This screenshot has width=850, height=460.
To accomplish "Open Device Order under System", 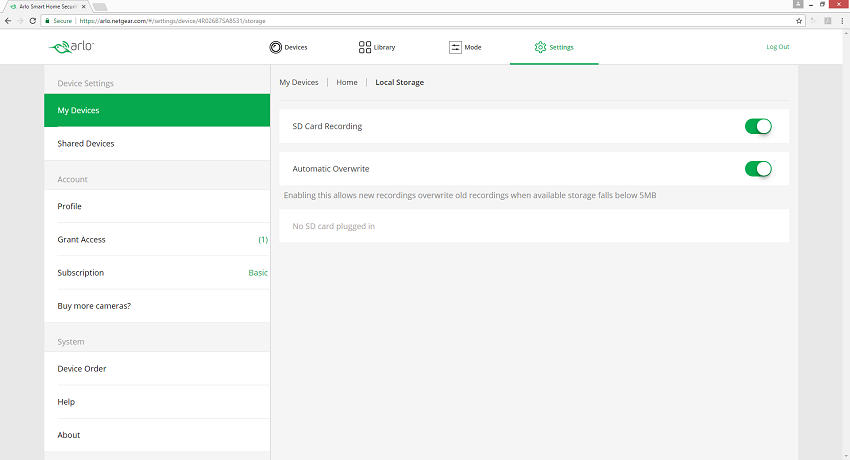I will click(157, 368).
